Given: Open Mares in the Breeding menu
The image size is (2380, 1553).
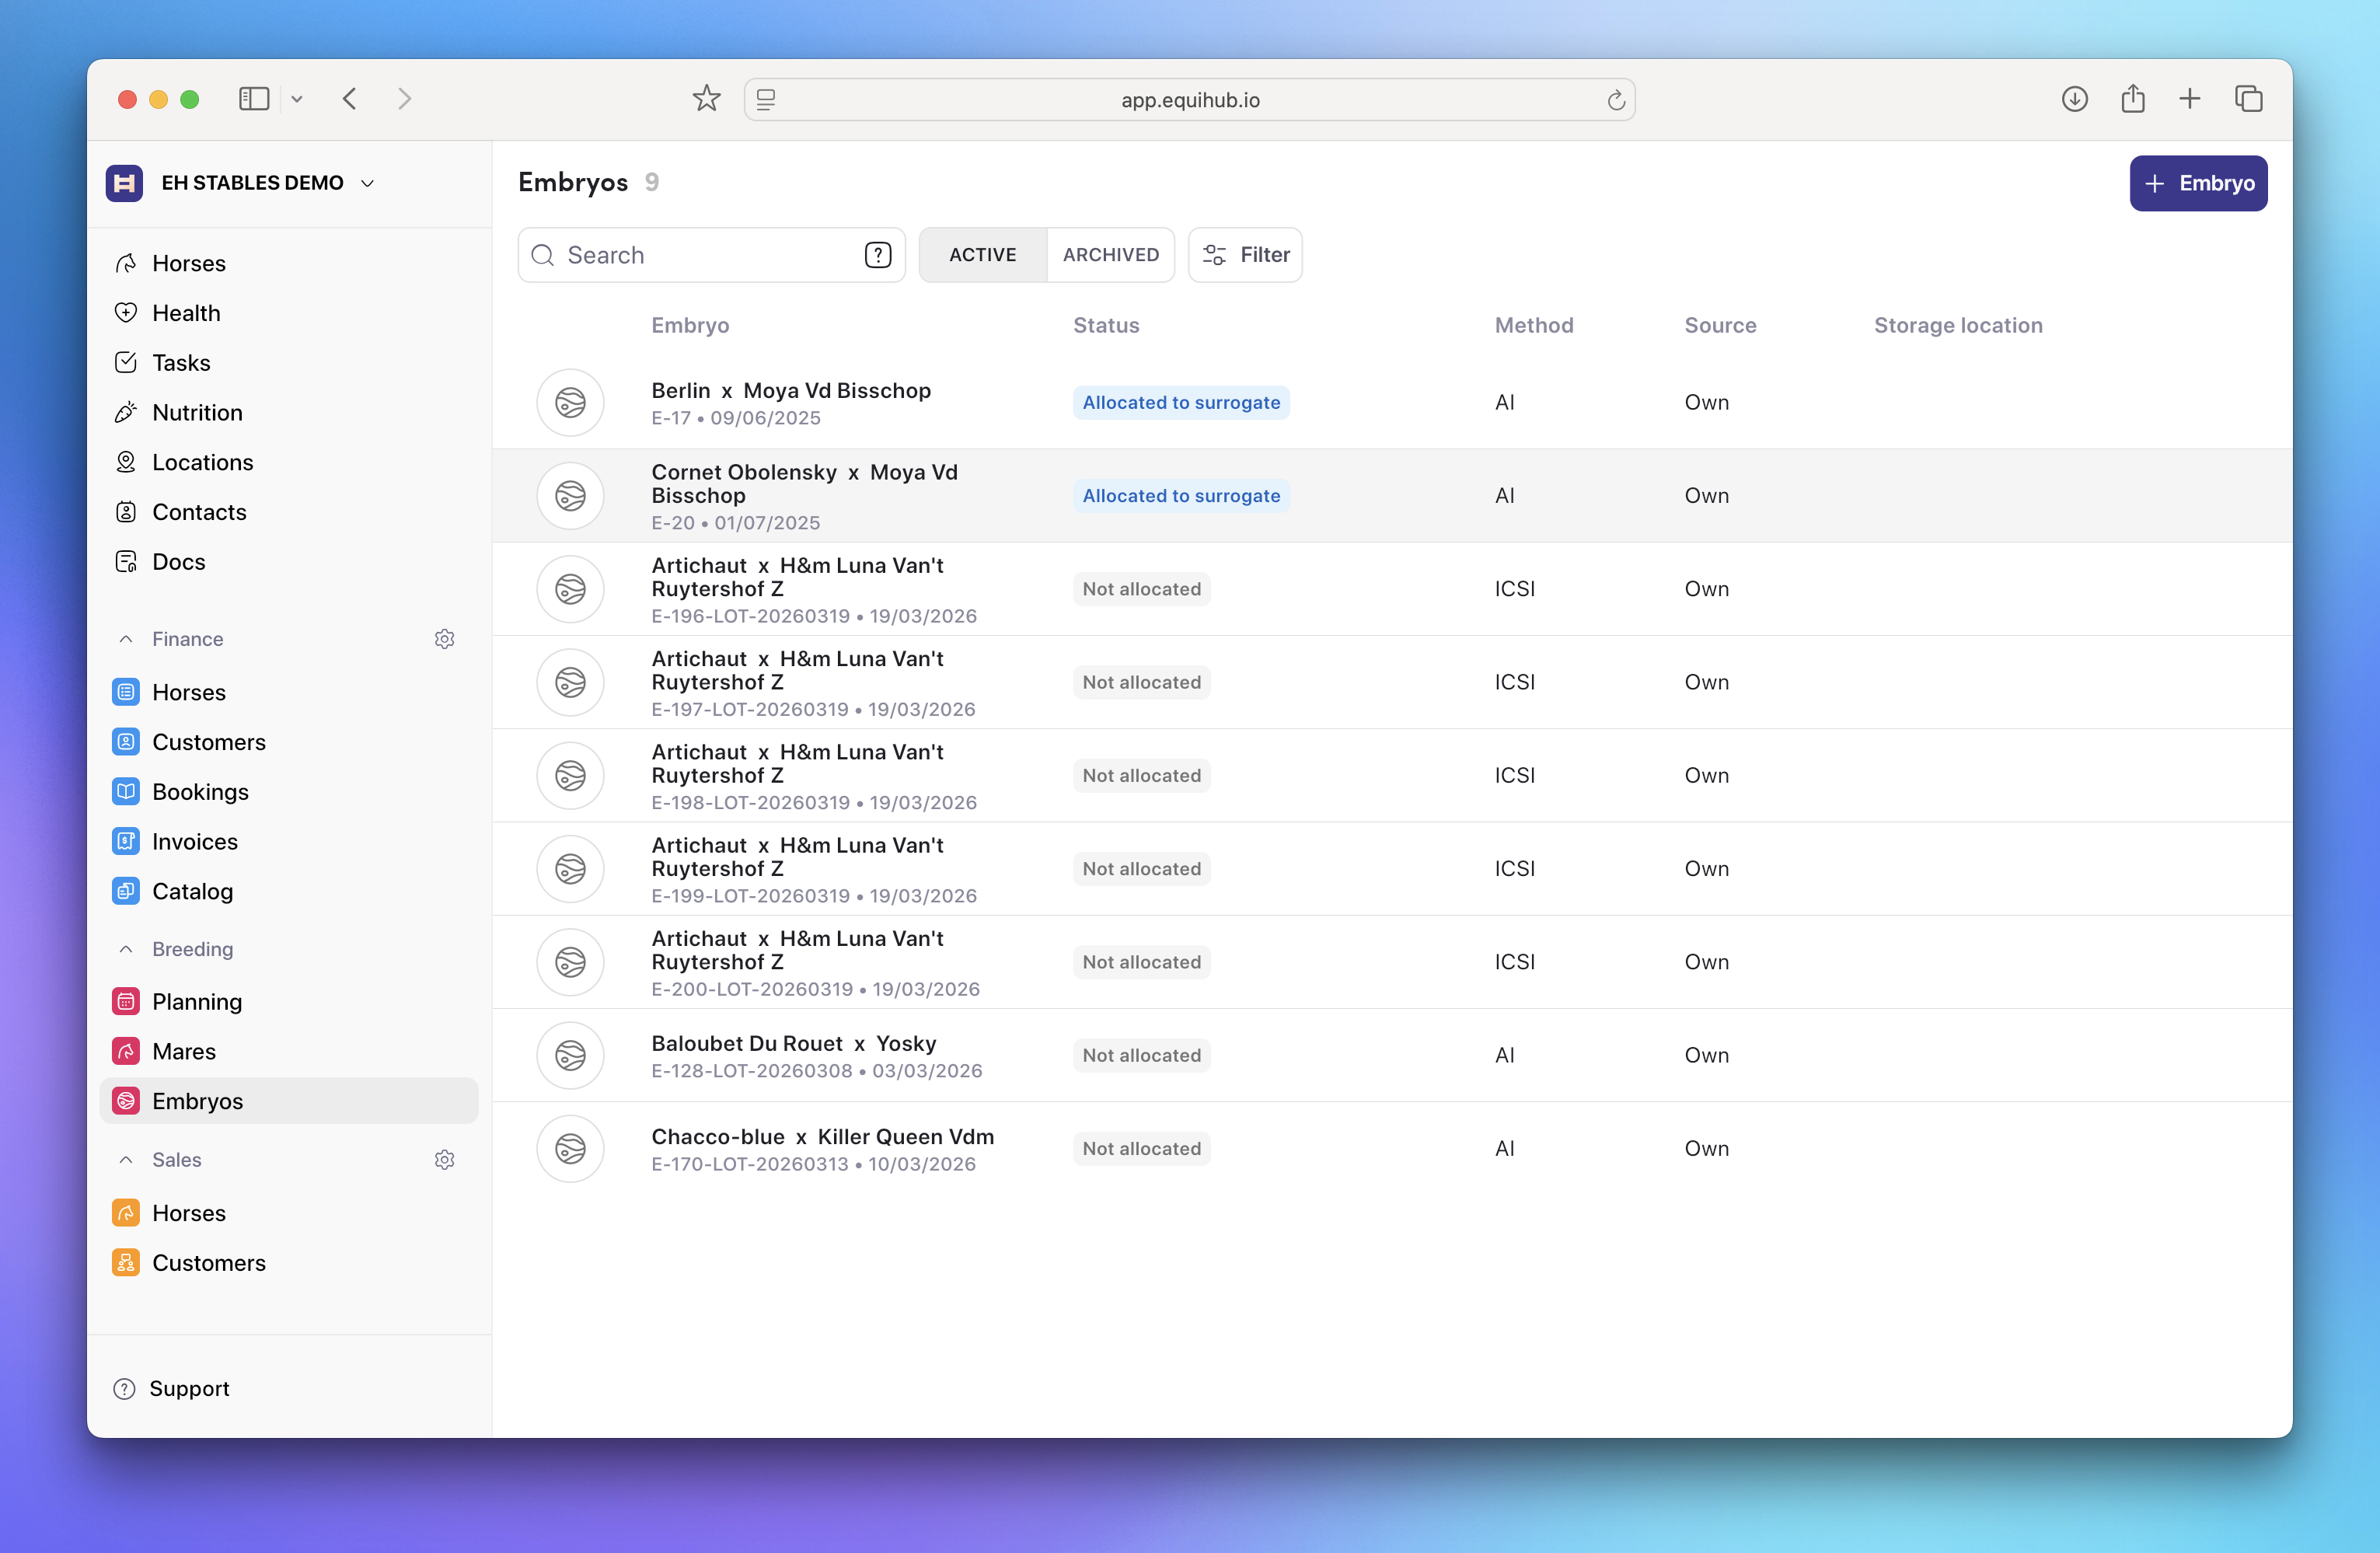Looking at the screenshot, I should point(184,1051).
